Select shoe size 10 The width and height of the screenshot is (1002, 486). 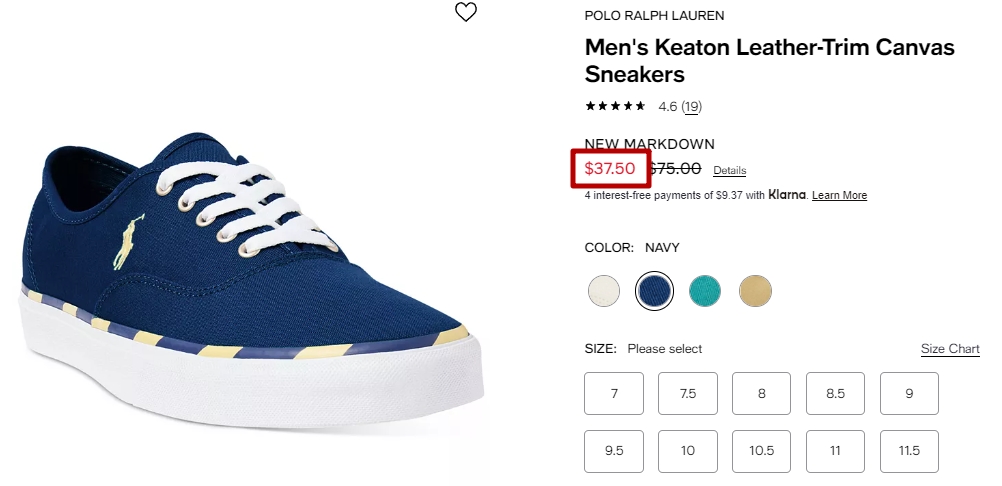tap(688, 451)
